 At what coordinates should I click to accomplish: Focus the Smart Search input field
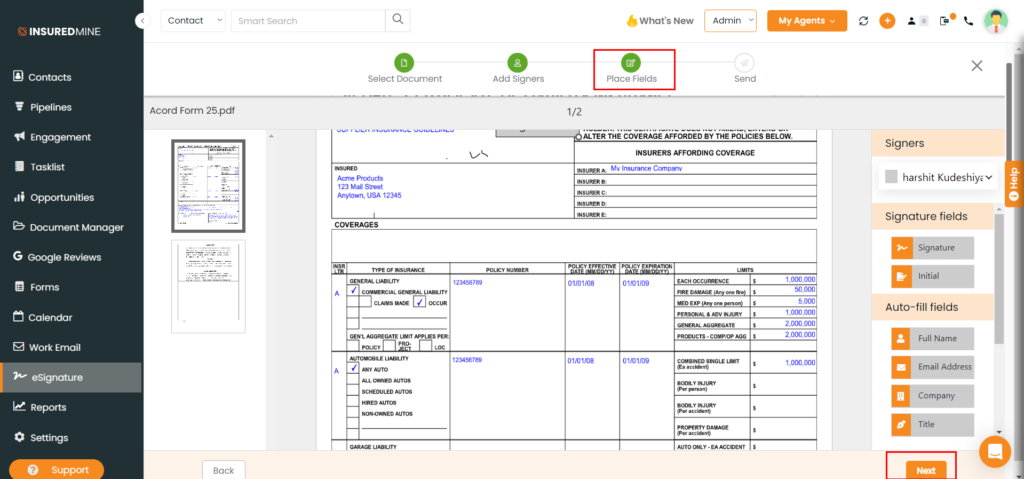tap(308, 21)
